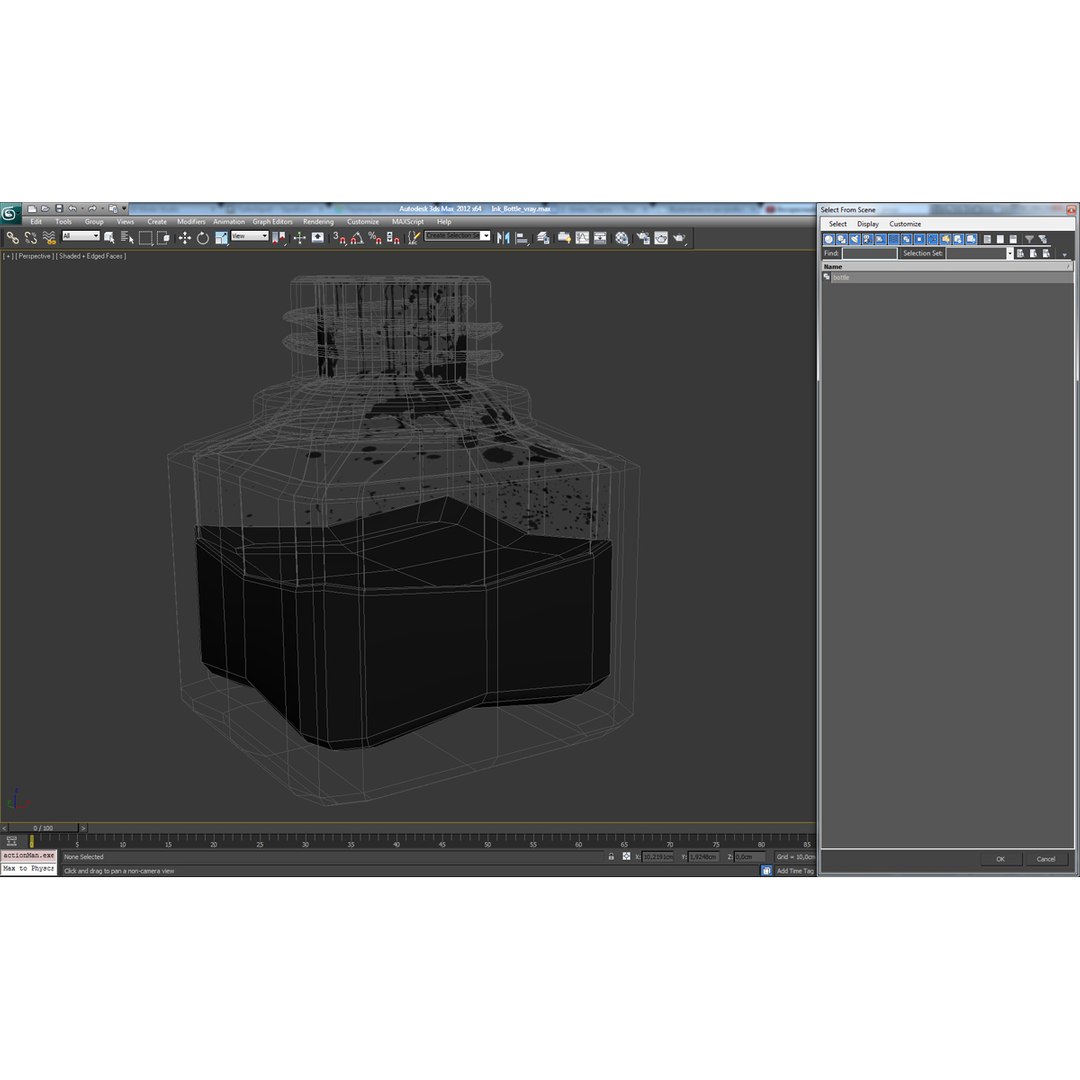Image resolution: width=1080 pixels, height=1080 pixels.
Task: Open the MAXScript menu
Action: pyautogui.click(x=408, y=222)
